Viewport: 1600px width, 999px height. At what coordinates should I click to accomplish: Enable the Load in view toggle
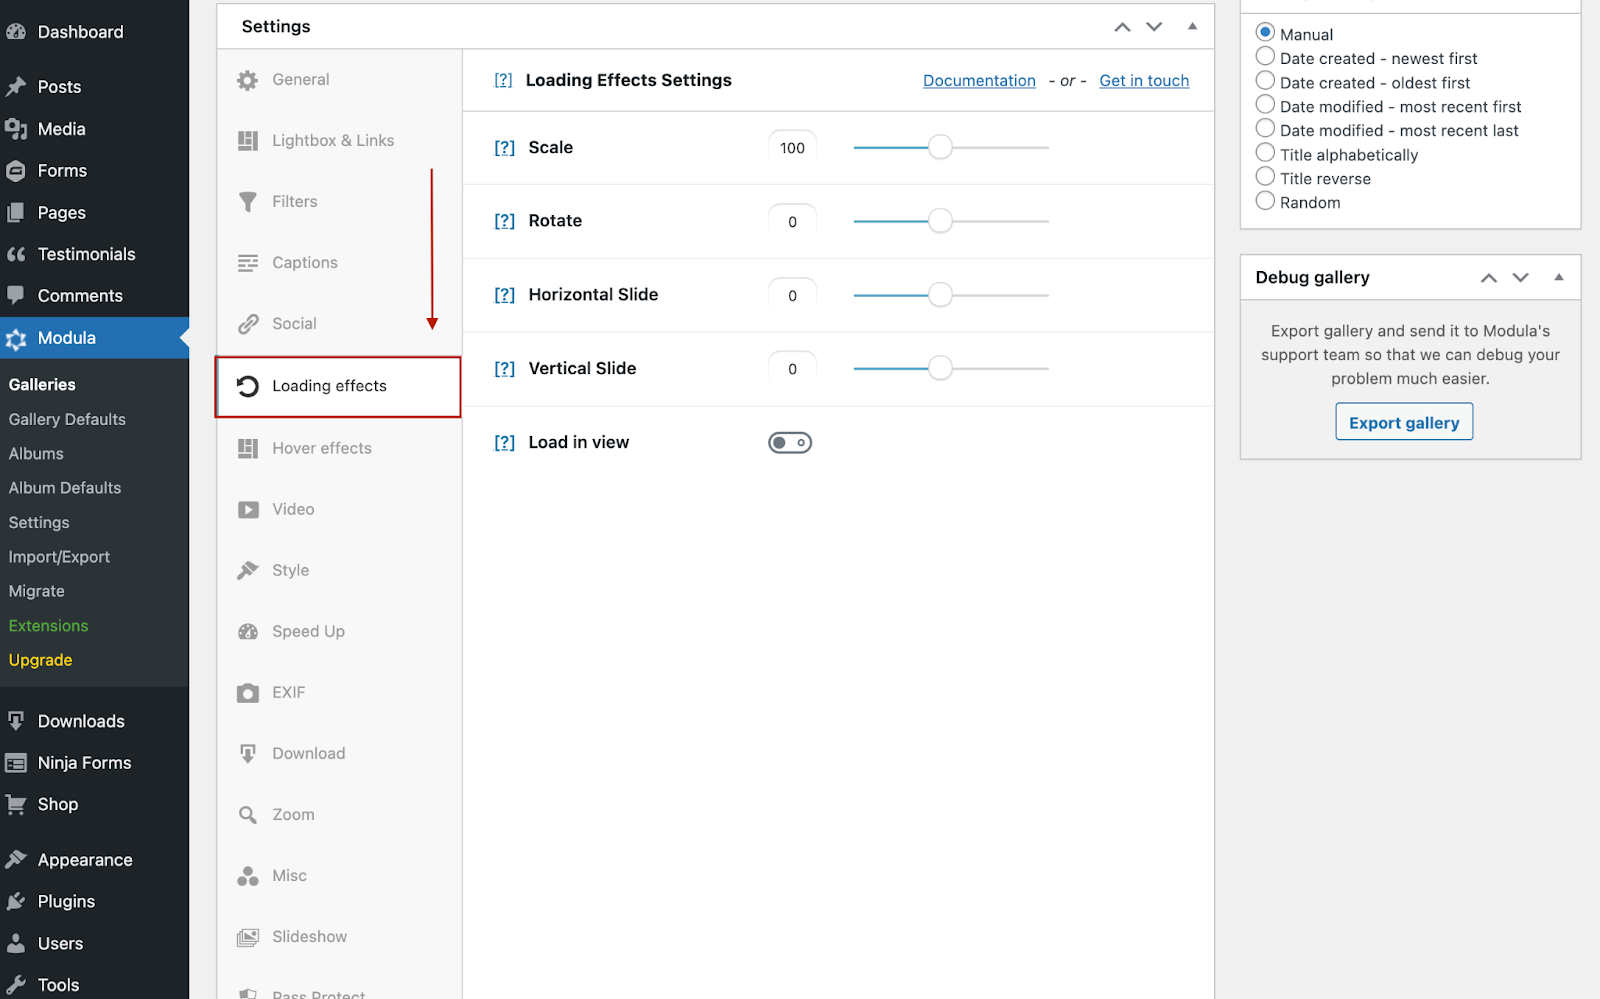(x=790, y=443)
